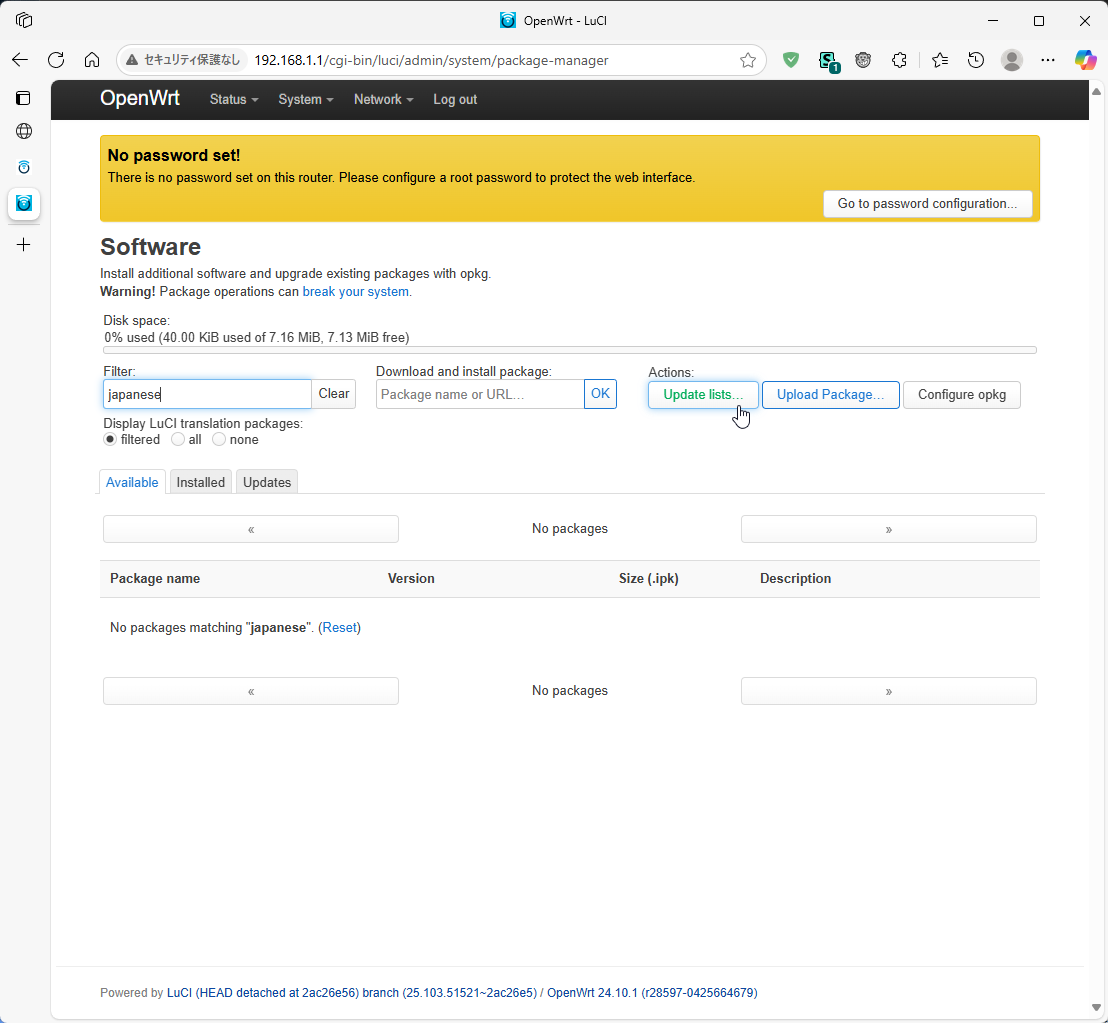Select the active OpenWrt LuCI vertical tab
The width and height of the screenshot is (1108, 1023).
coord(23,203)
